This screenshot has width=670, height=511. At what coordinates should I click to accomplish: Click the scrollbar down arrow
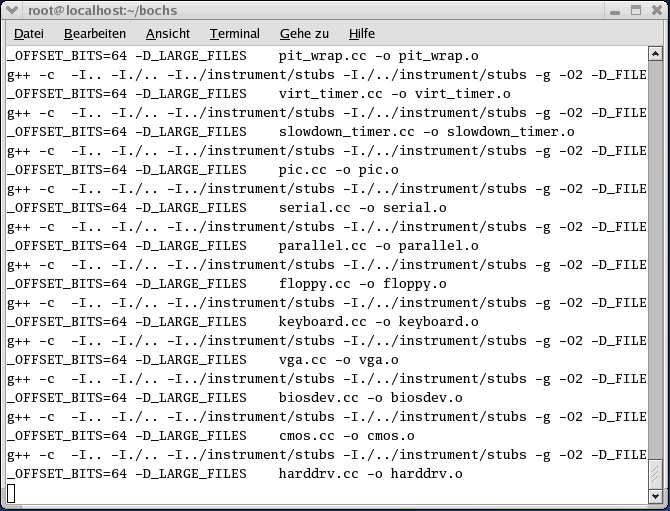(x=655, y=496)
